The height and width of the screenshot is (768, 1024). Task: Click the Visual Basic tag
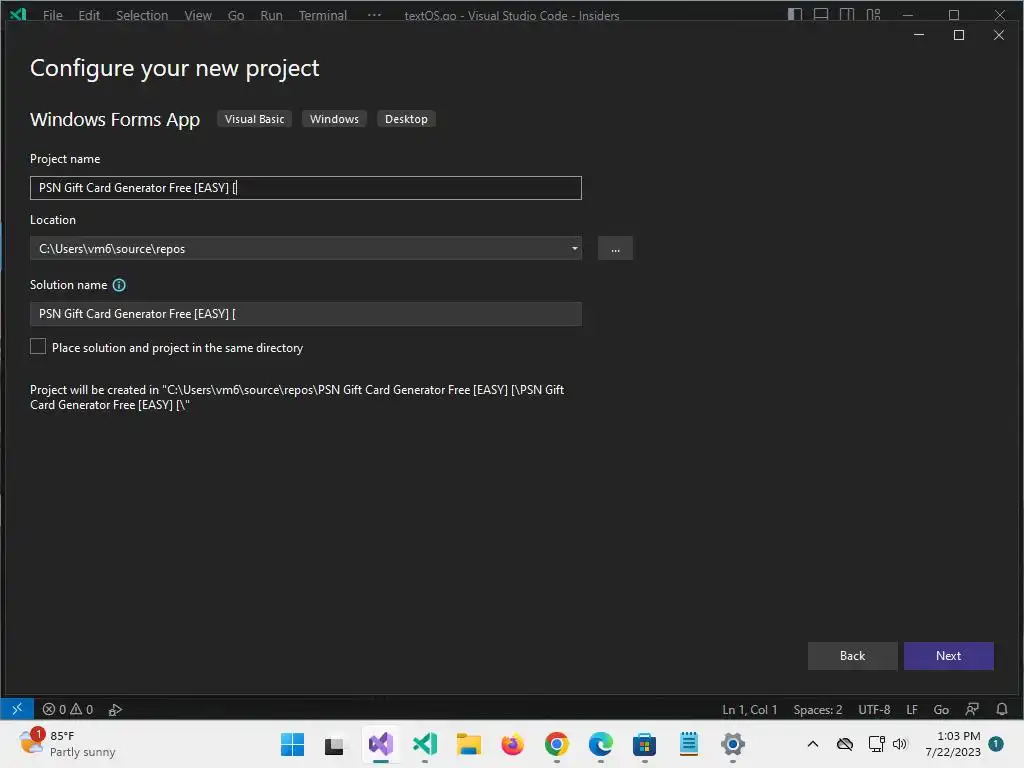255,119
